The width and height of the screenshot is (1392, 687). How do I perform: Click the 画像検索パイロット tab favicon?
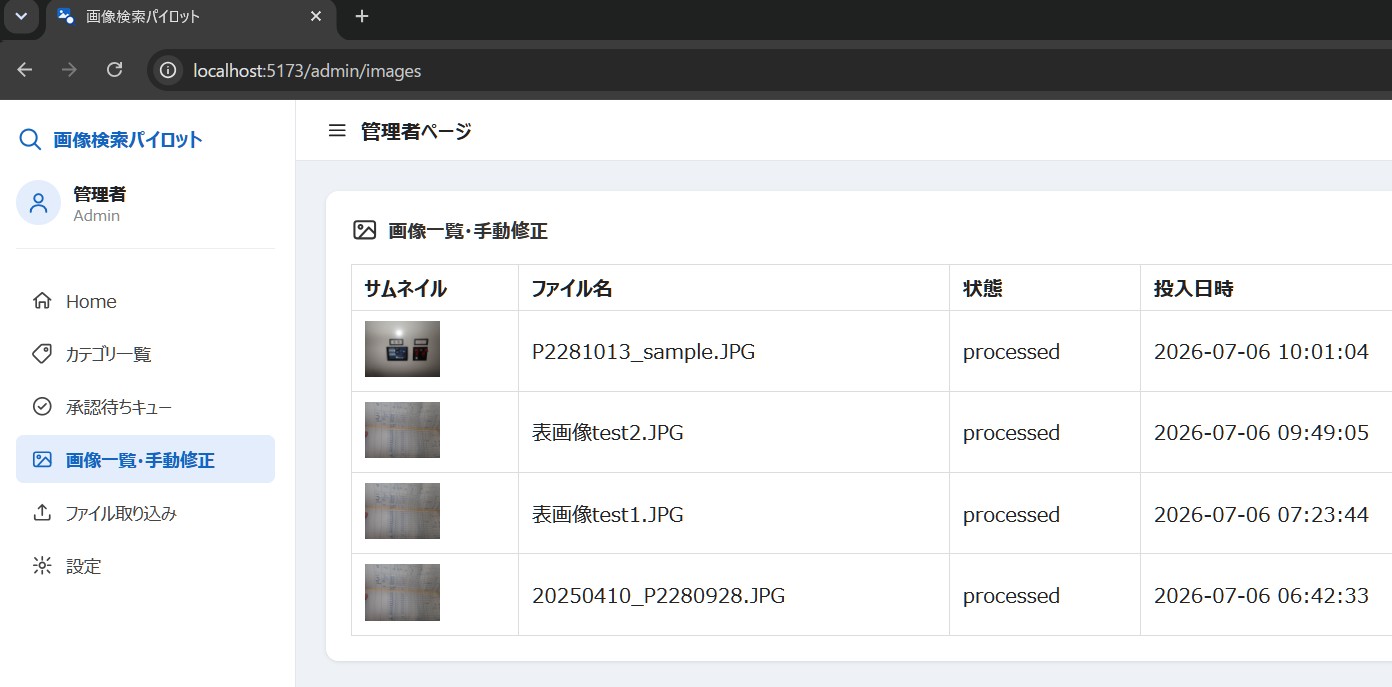pyautogui.click(x=66, y=17)
